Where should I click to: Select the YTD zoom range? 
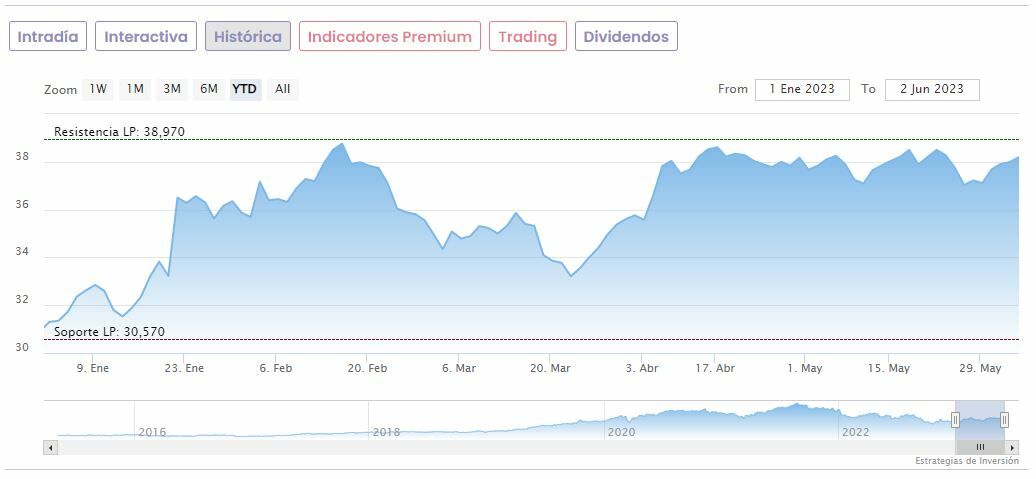245,89
